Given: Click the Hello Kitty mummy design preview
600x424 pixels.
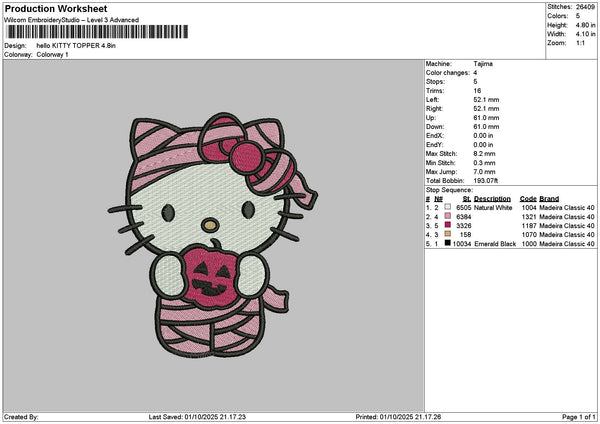Looking at the screenshot, I should tap(213, 235).
